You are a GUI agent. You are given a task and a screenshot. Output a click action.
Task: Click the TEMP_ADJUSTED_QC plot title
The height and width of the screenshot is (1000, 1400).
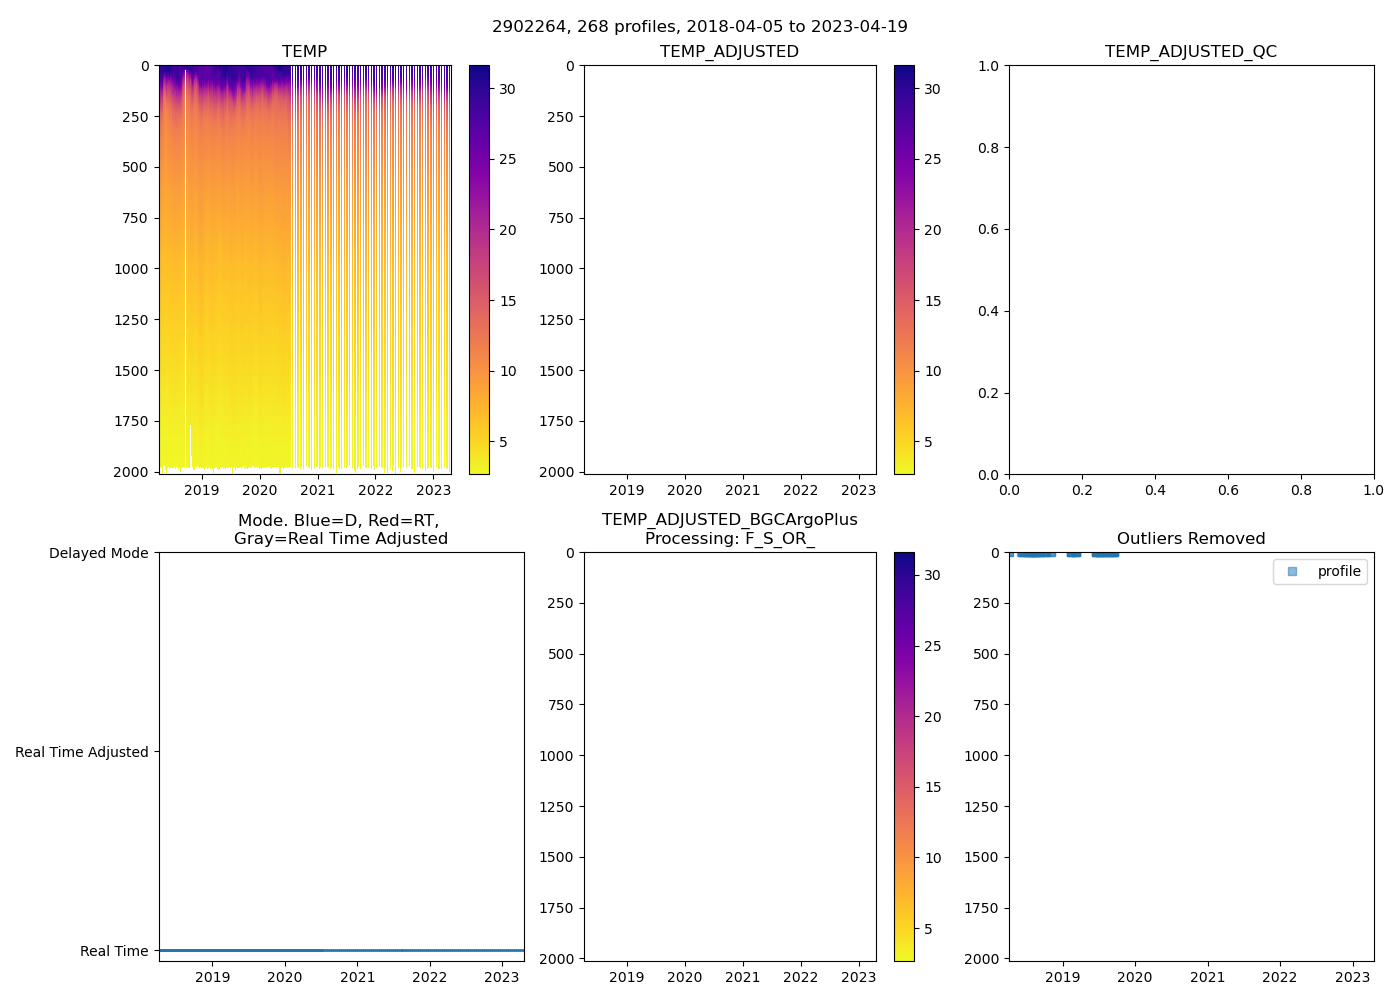[x=1190, y=52]
